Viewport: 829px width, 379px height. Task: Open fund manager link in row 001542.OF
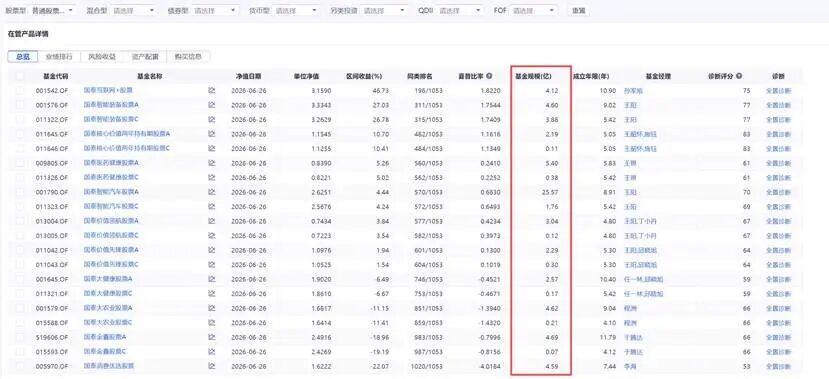point(633,91)
